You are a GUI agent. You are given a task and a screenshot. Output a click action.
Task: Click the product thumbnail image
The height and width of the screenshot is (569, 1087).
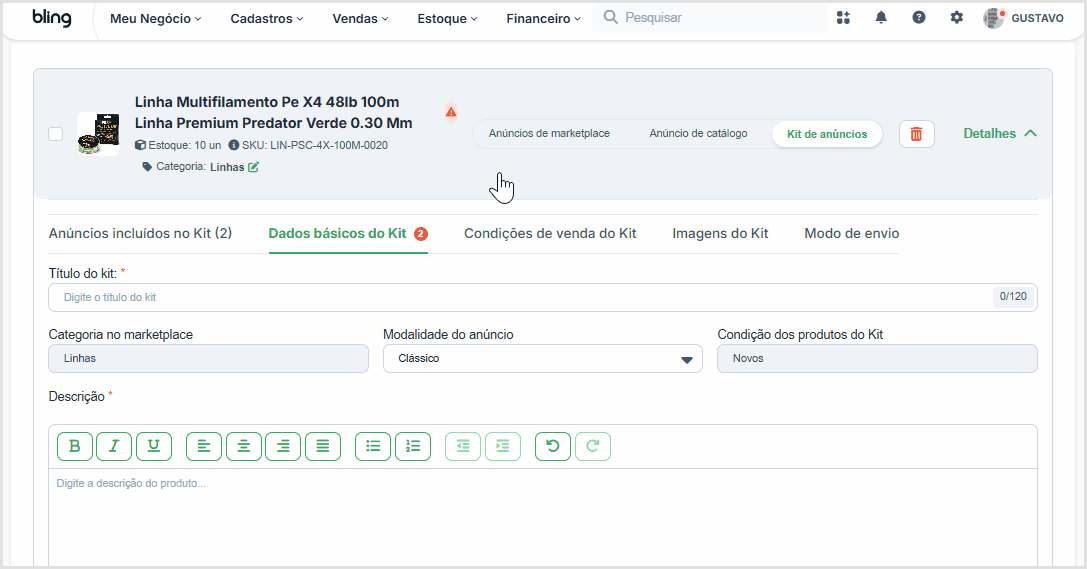click(98, 134)
